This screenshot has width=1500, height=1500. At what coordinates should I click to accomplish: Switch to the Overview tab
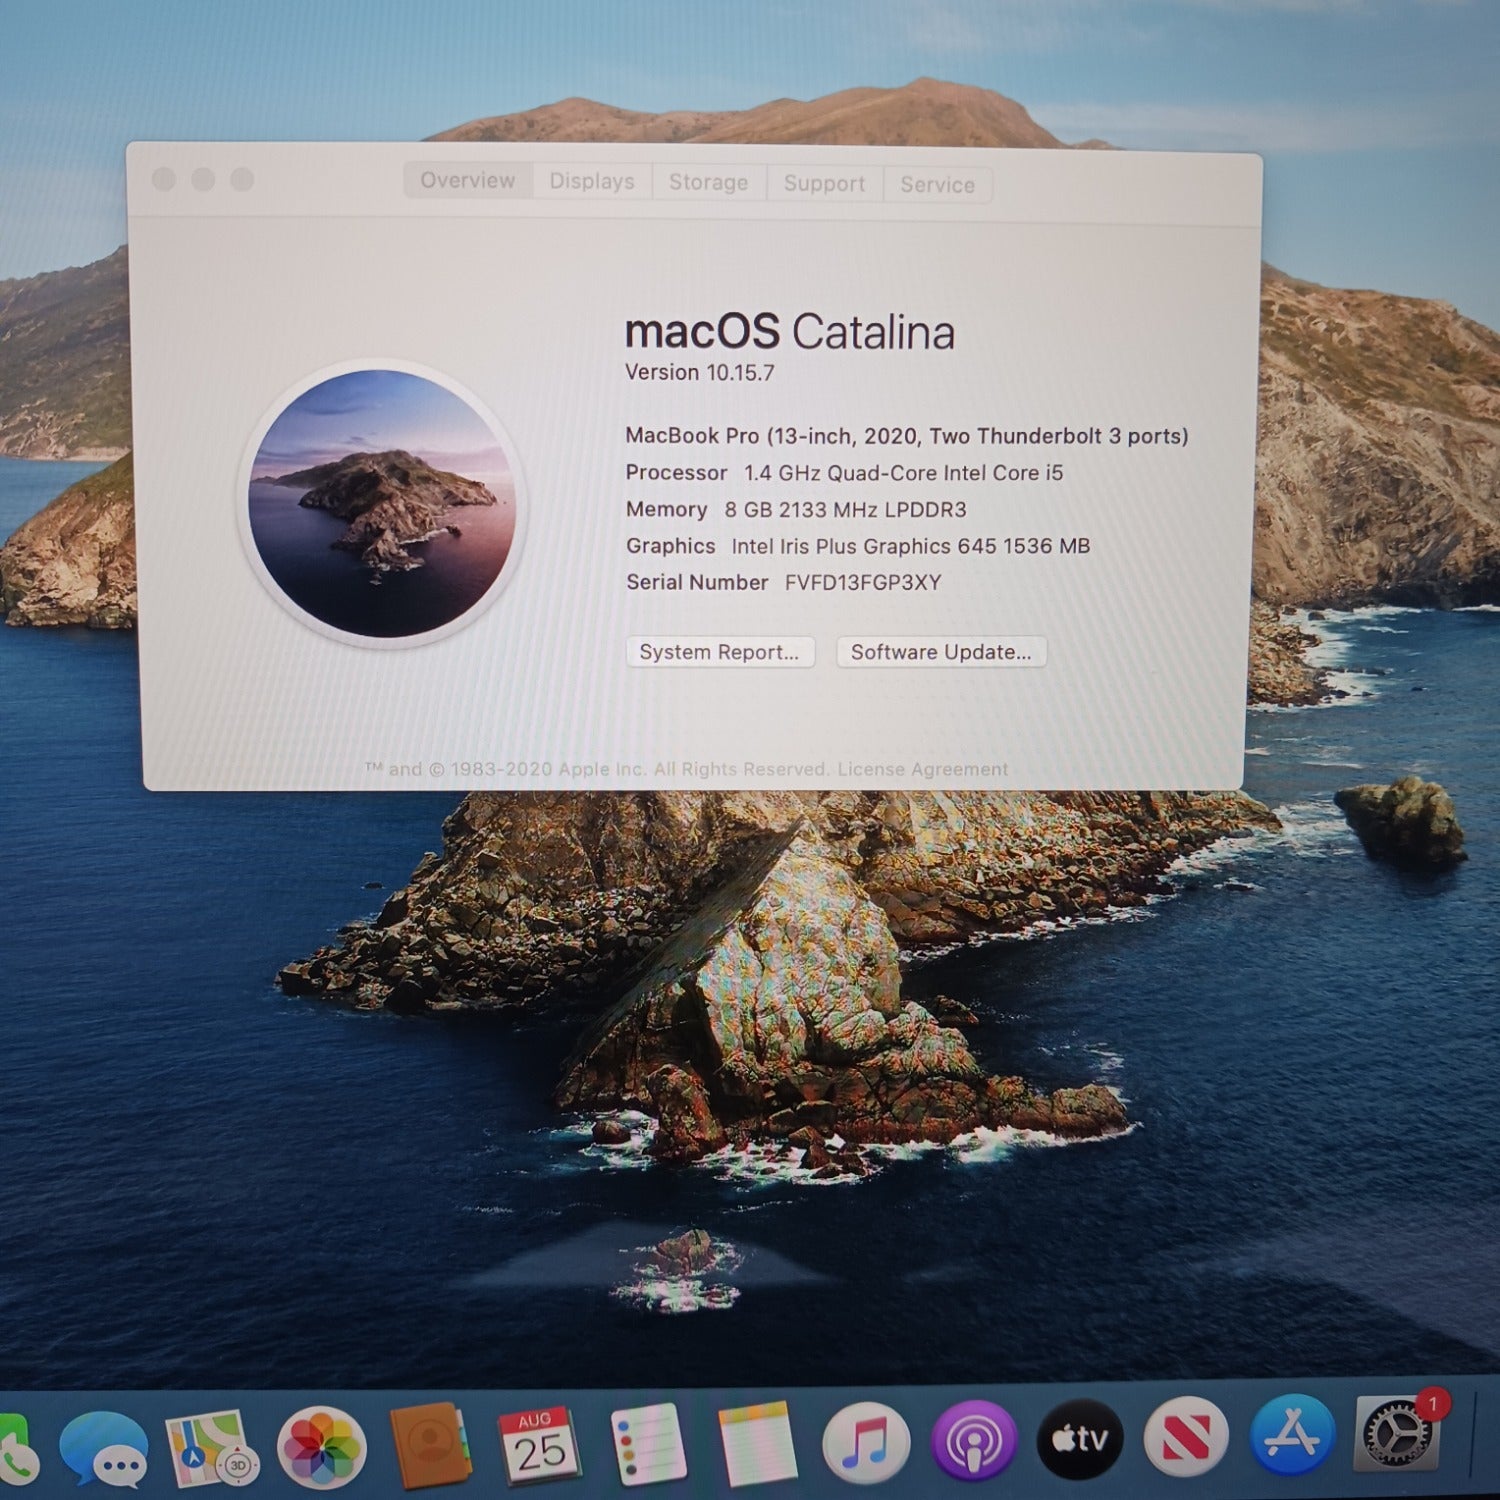468,180
